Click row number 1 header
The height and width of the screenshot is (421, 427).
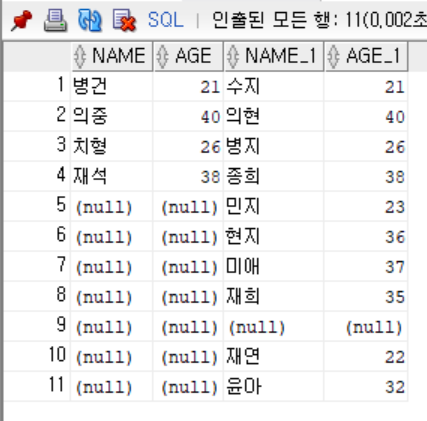point(37,86)
